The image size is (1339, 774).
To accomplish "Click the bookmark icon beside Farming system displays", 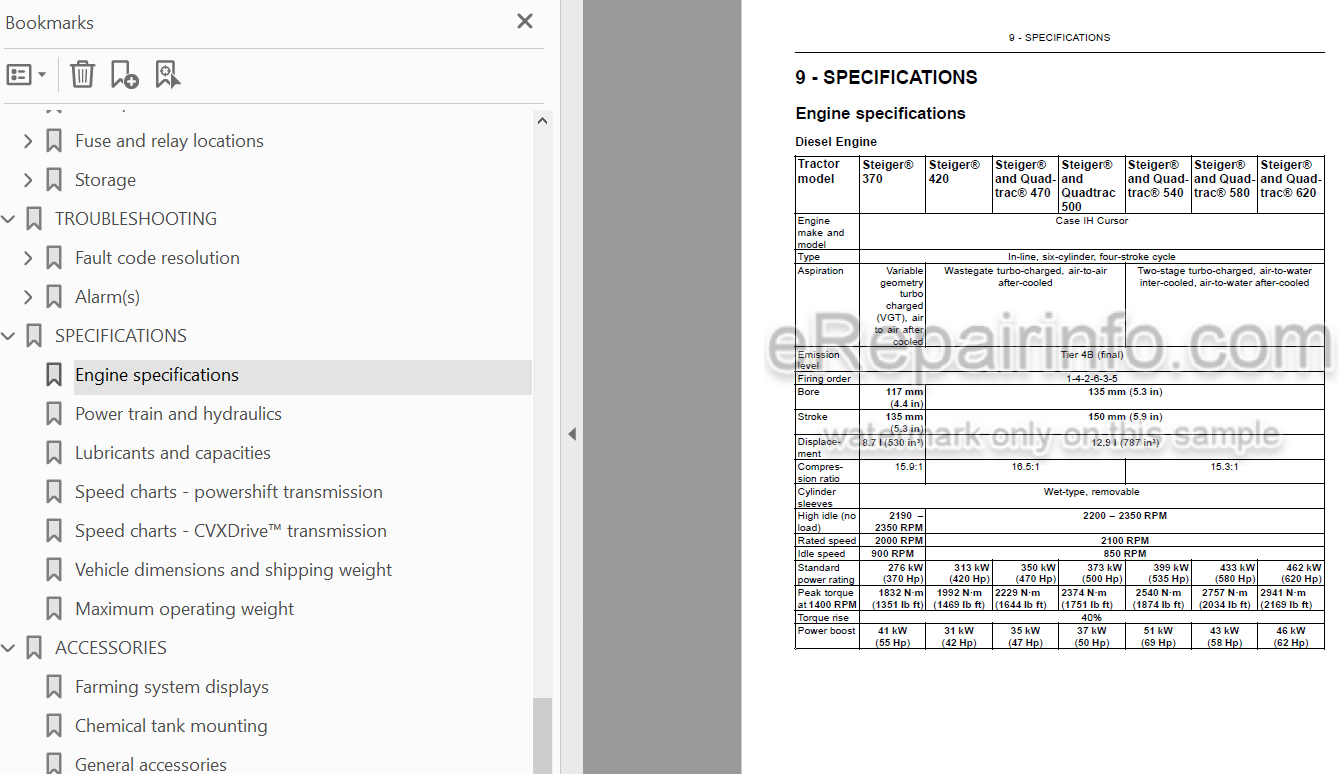I will coord(54,687).
